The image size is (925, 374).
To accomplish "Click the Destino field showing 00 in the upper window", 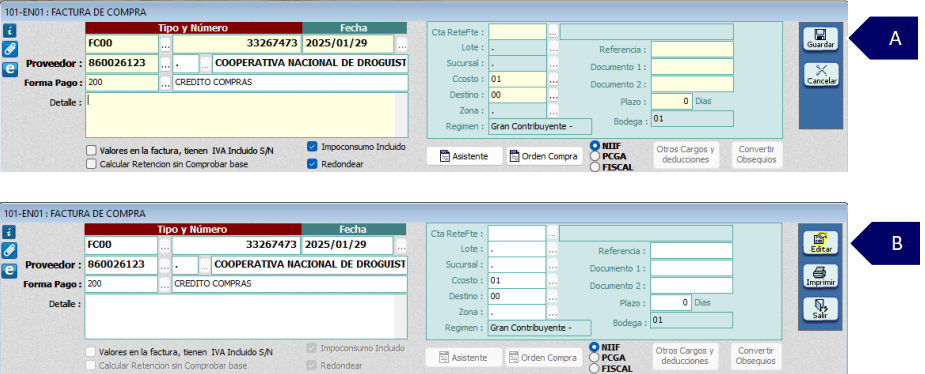I will (517, 94).
